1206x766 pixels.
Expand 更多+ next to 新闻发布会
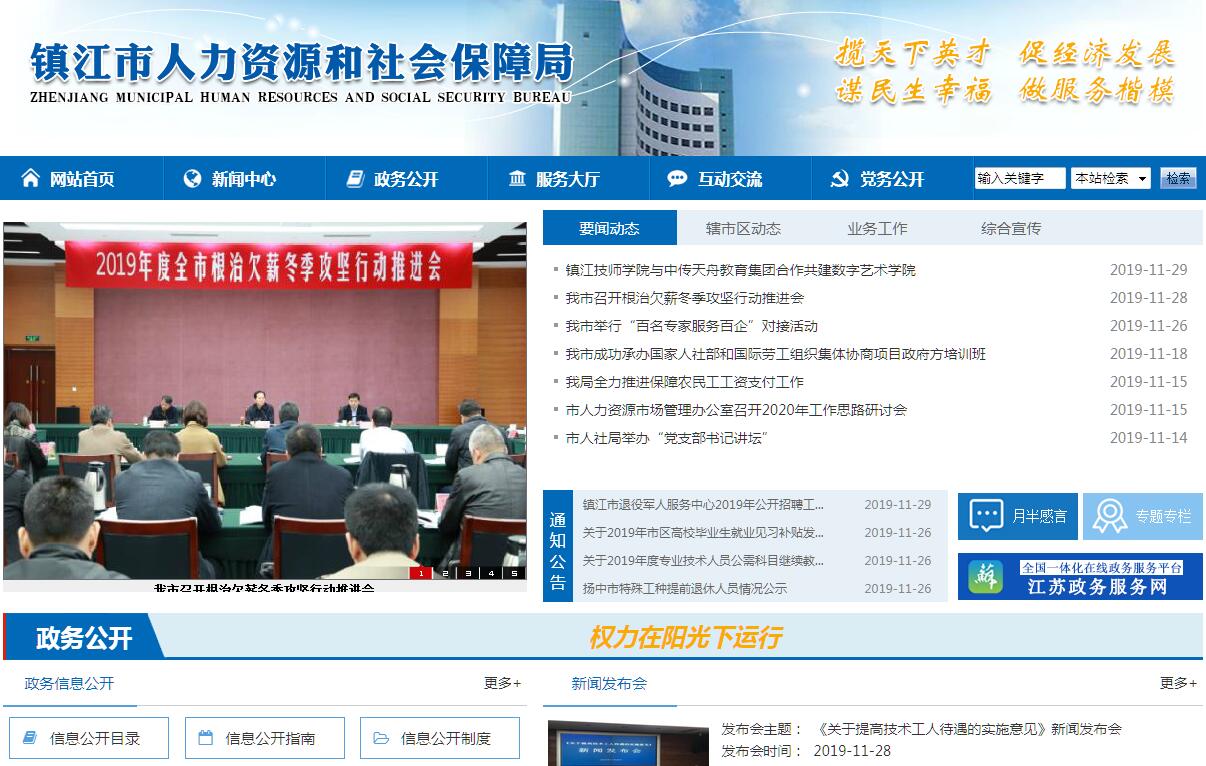click(1178, 683)
